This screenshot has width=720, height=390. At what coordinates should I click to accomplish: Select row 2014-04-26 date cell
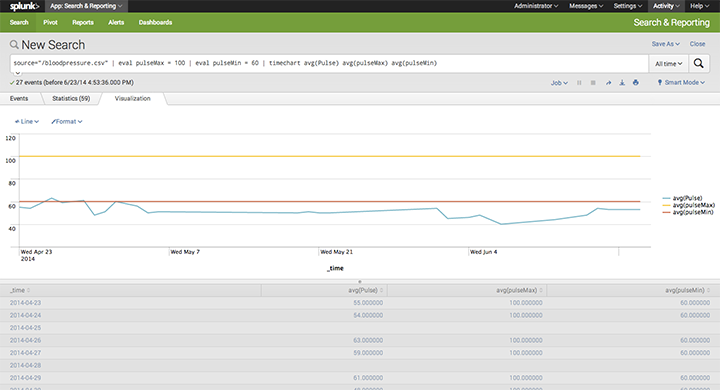click(25, 340)
